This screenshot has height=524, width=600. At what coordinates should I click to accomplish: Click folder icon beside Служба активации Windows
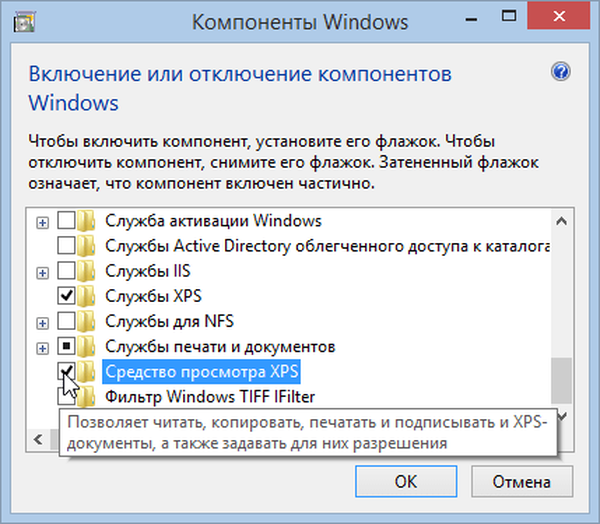(87, 220)
